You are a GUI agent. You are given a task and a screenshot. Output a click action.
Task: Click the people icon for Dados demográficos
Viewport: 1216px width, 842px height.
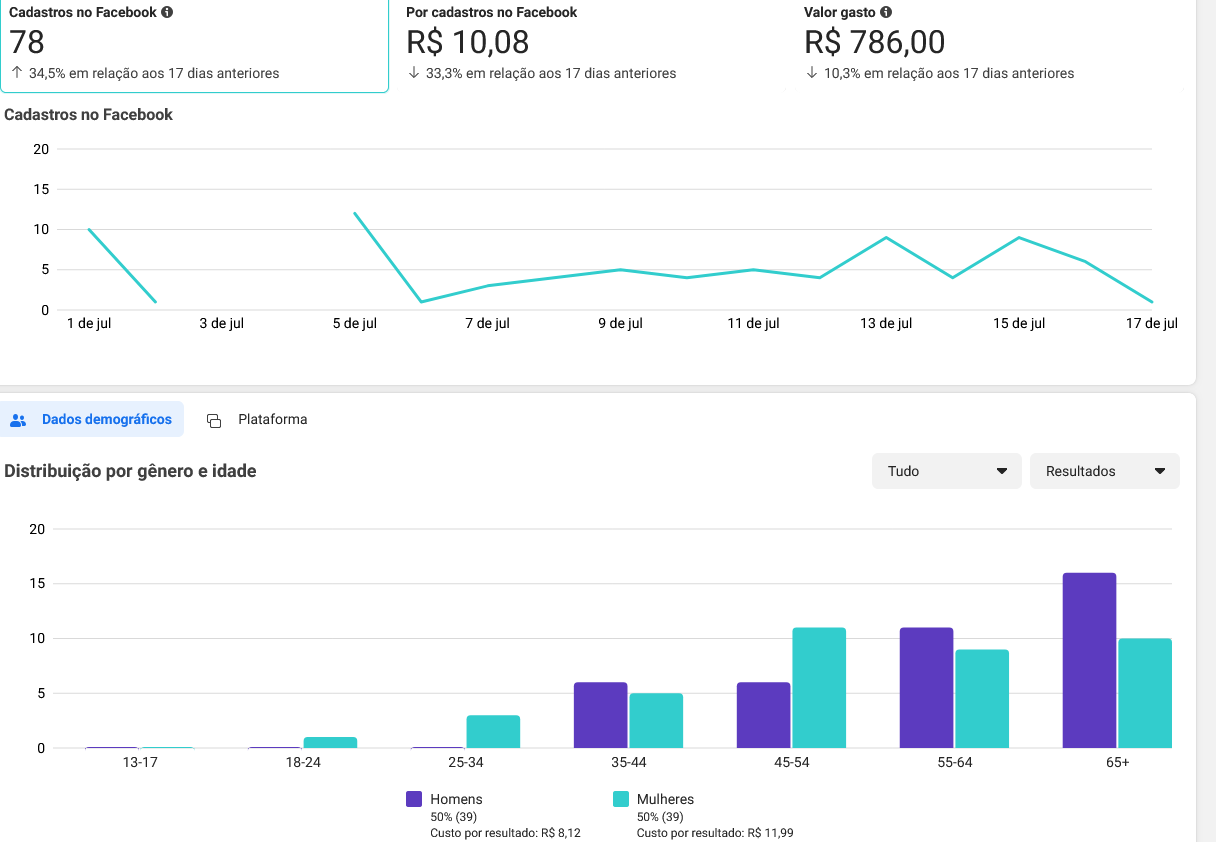[x=18, y=420]
